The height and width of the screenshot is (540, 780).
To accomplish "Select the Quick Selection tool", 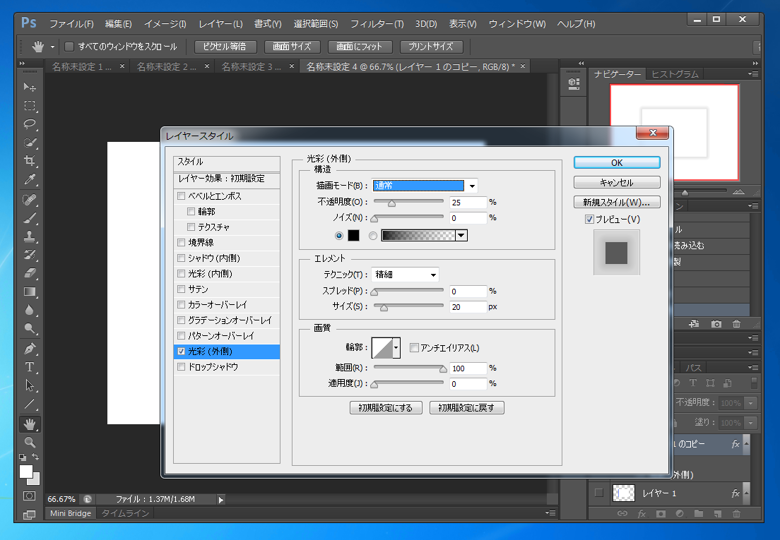I will 30,143.
